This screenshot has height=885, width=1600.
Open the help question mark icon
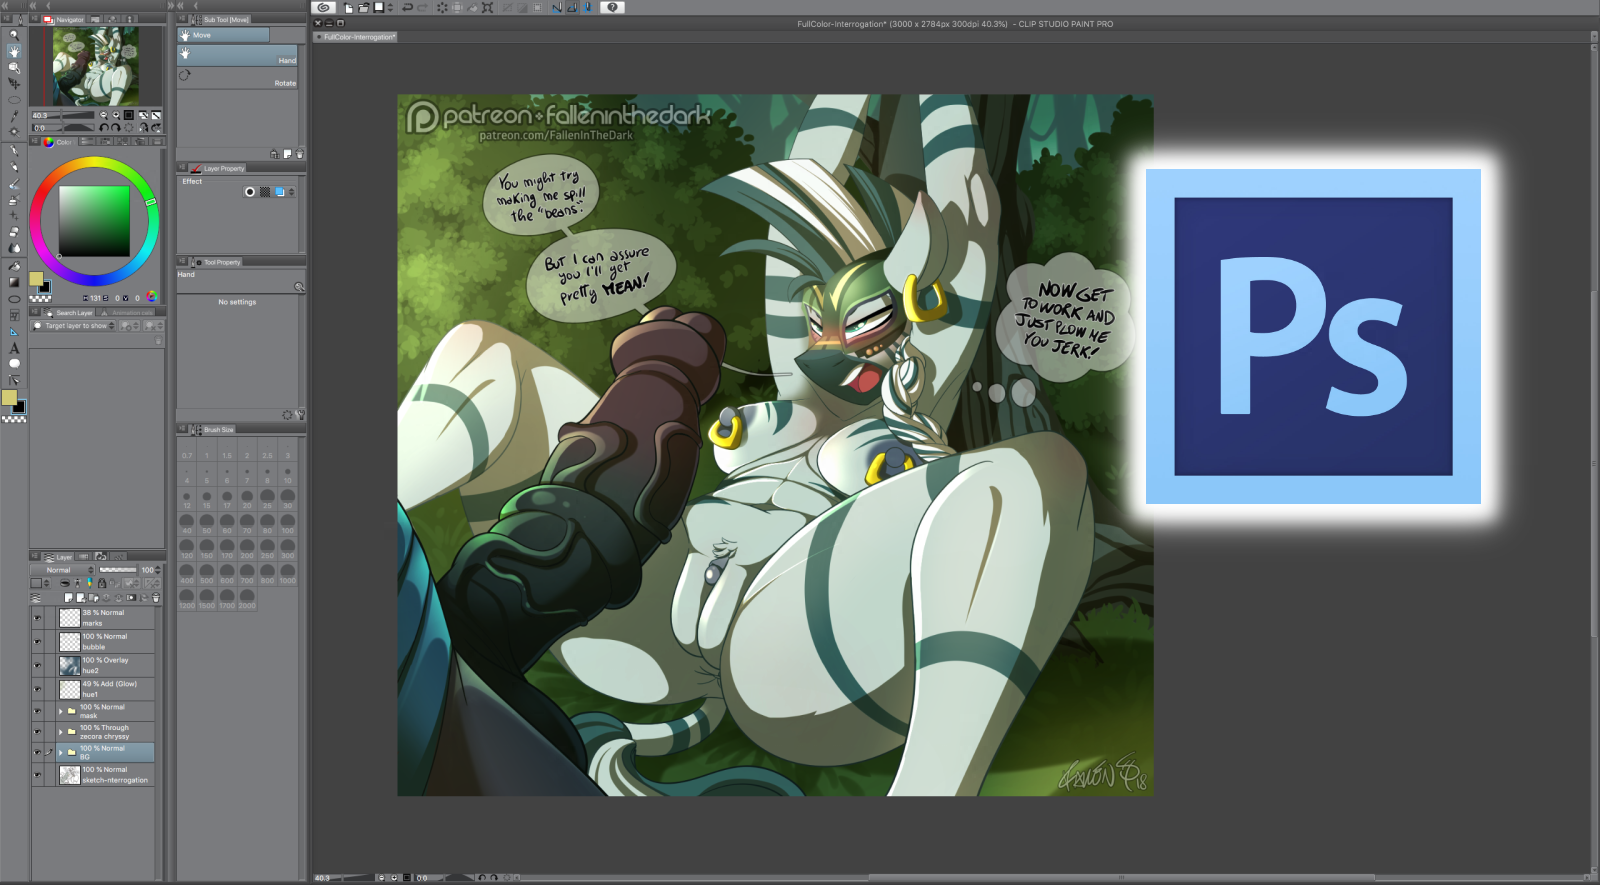coord(612,7)
